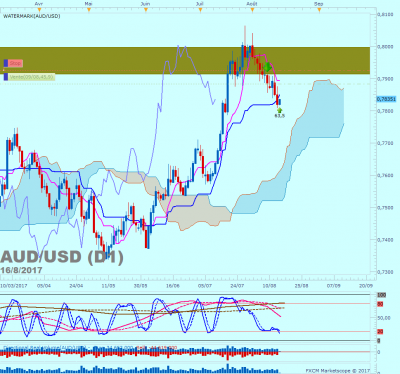The image size is (400, 374).
Task: Click the oscillator 100 level label
Action: [381, 295]
